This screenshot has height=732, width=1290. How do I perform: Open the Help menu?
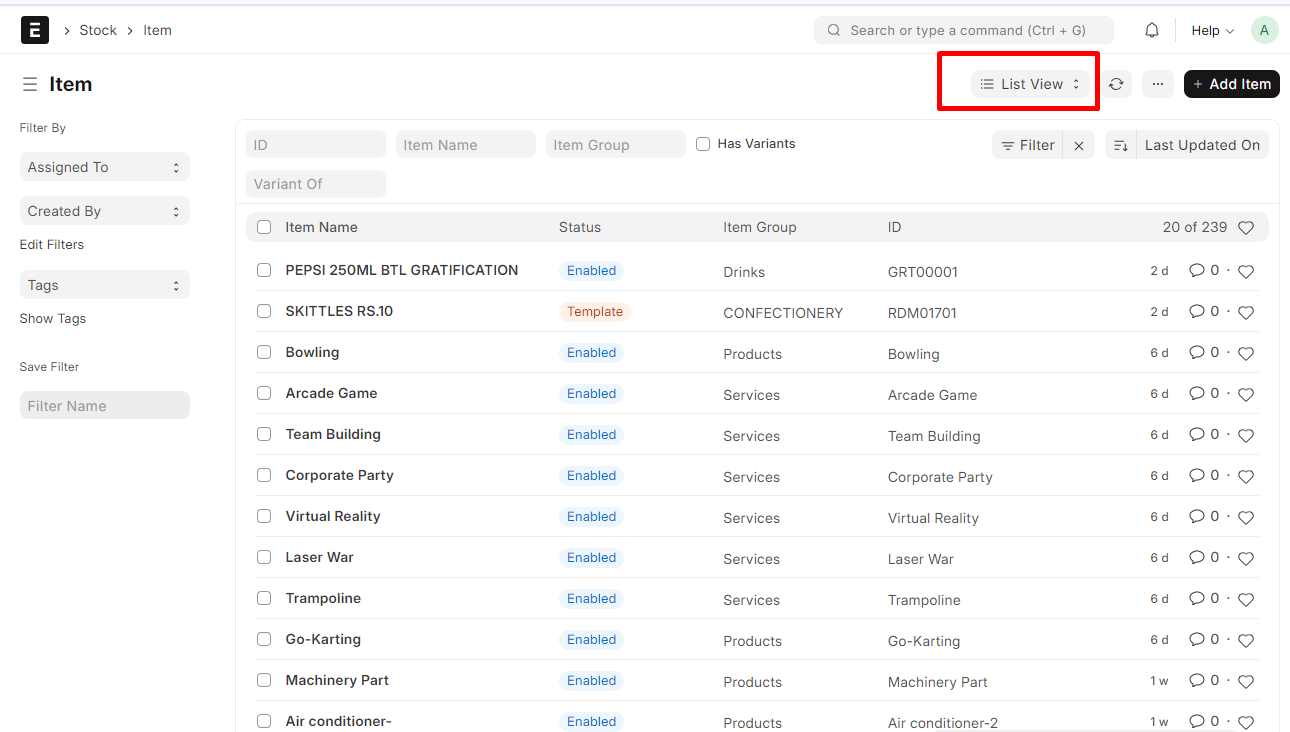[1212, 31]
